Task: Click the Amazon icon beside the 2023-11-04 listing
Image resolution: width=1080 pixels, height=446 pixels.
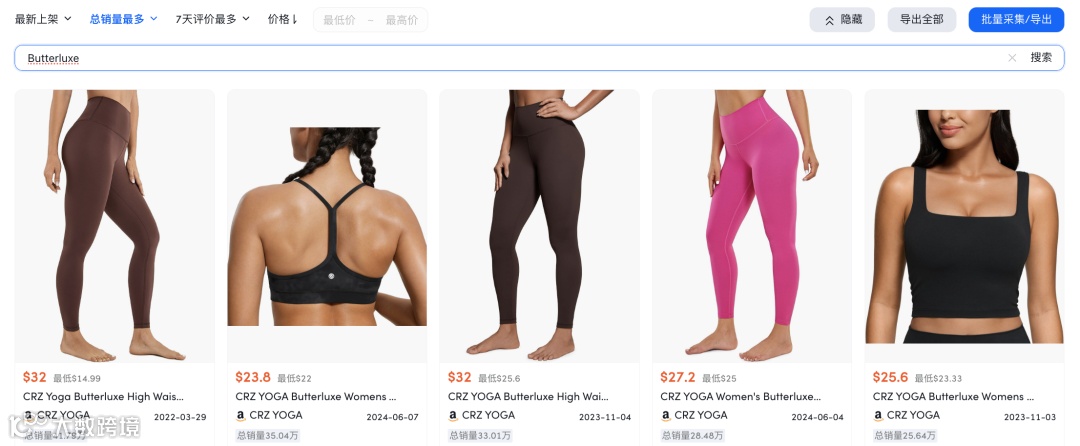Action: pyautogui.click(x=453, y=416)
